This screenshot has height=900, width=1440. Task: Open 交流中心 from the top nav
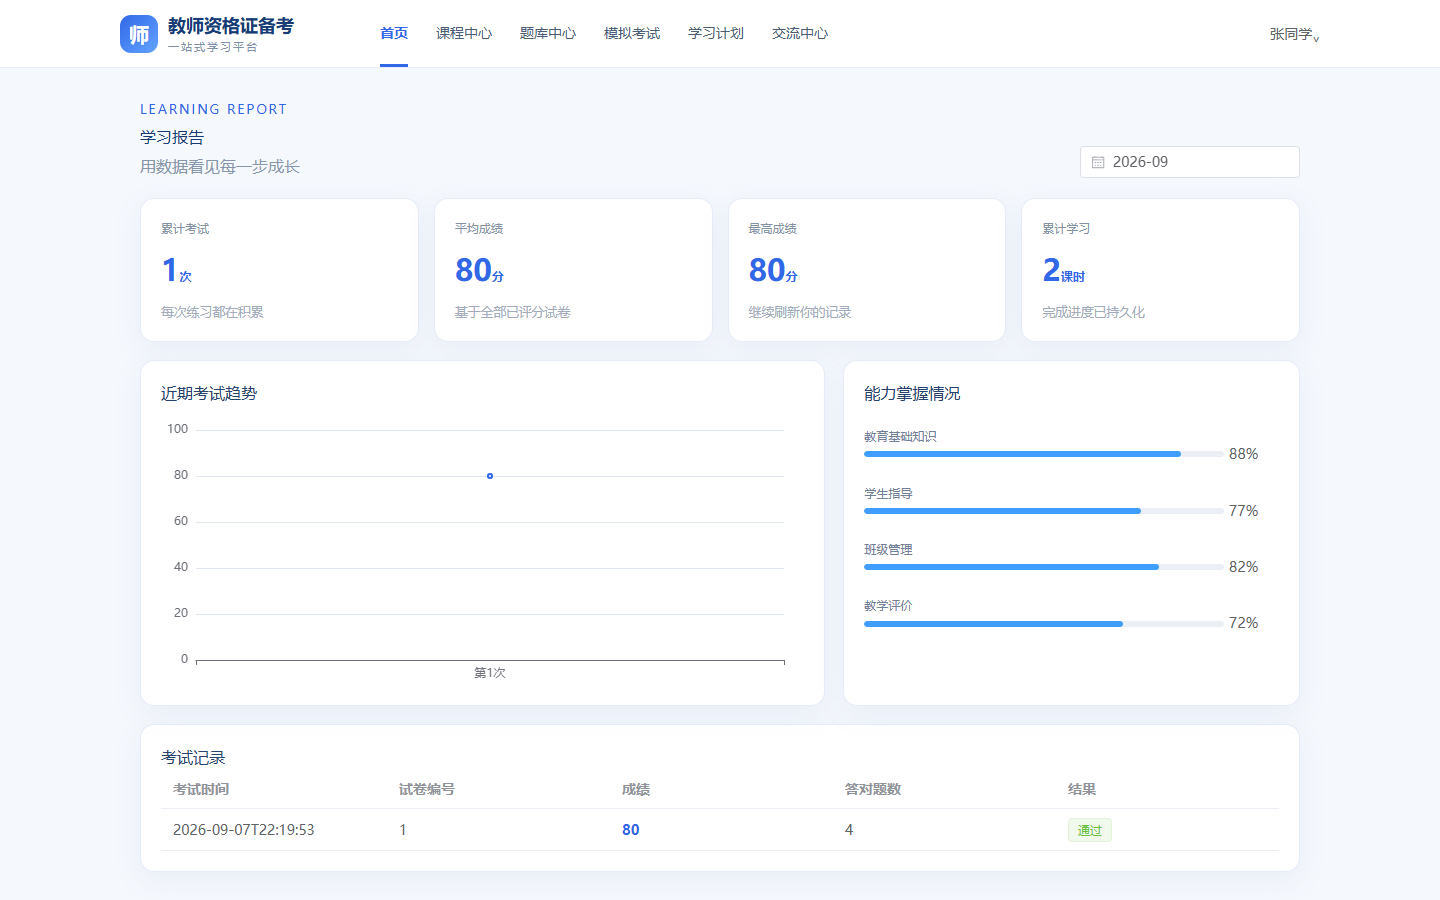(800, 33)
